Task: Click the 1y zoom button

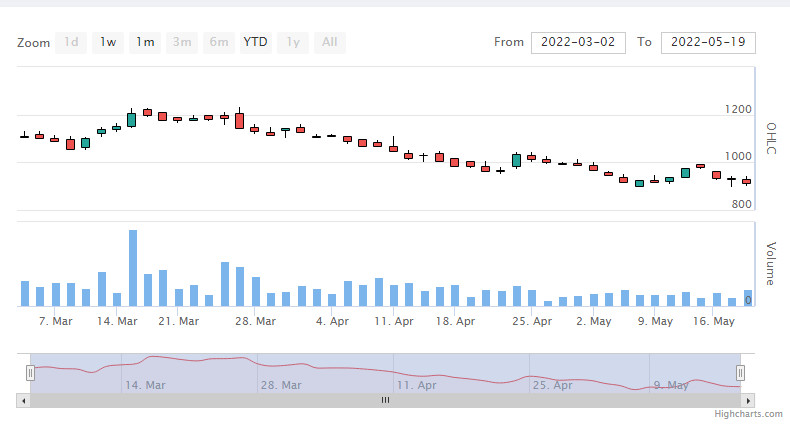Action: [x=293, y=42]
